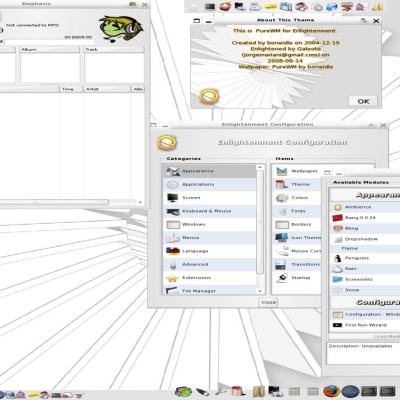Click the green mascot icon in the bottom dock
This screenshot has height=400, width=400.
tap(183, 391)
